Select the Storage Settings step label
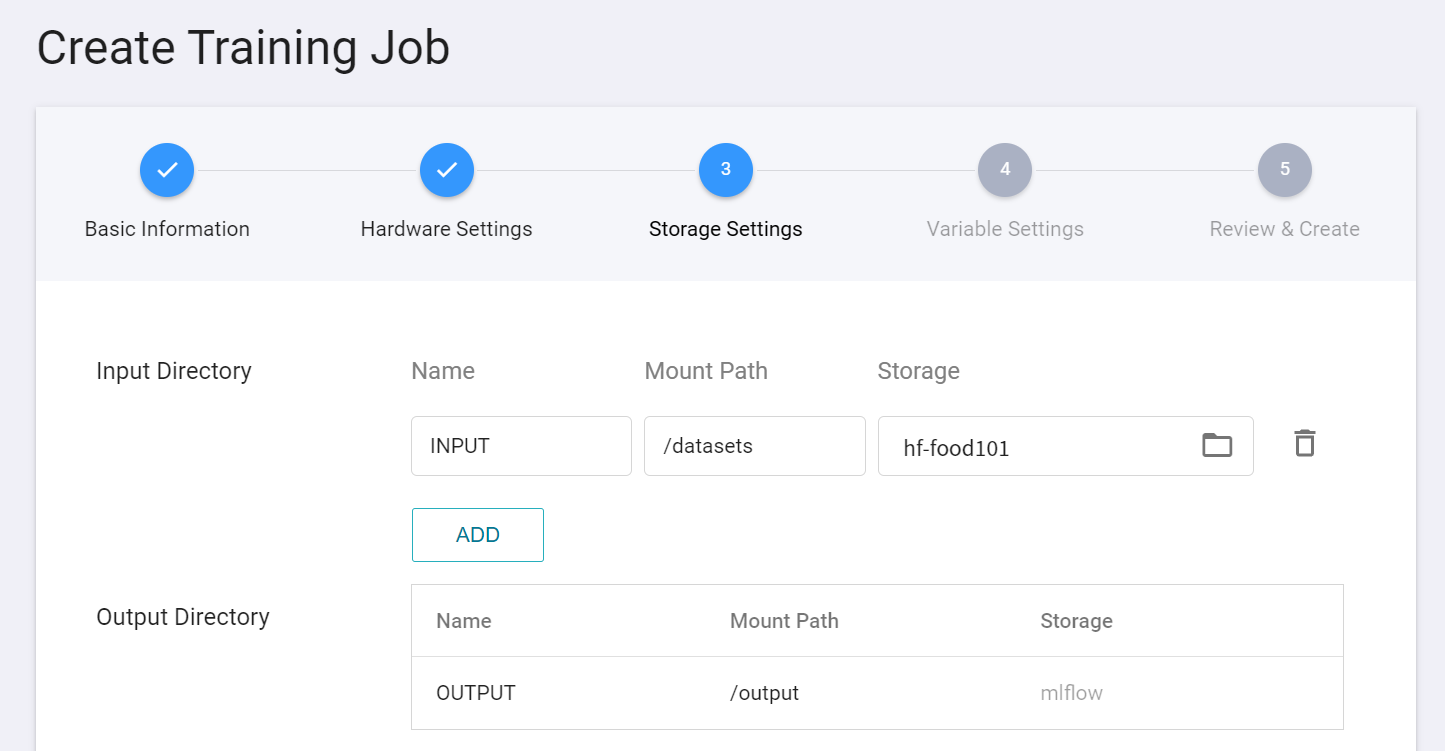 (x=725, y=229)
